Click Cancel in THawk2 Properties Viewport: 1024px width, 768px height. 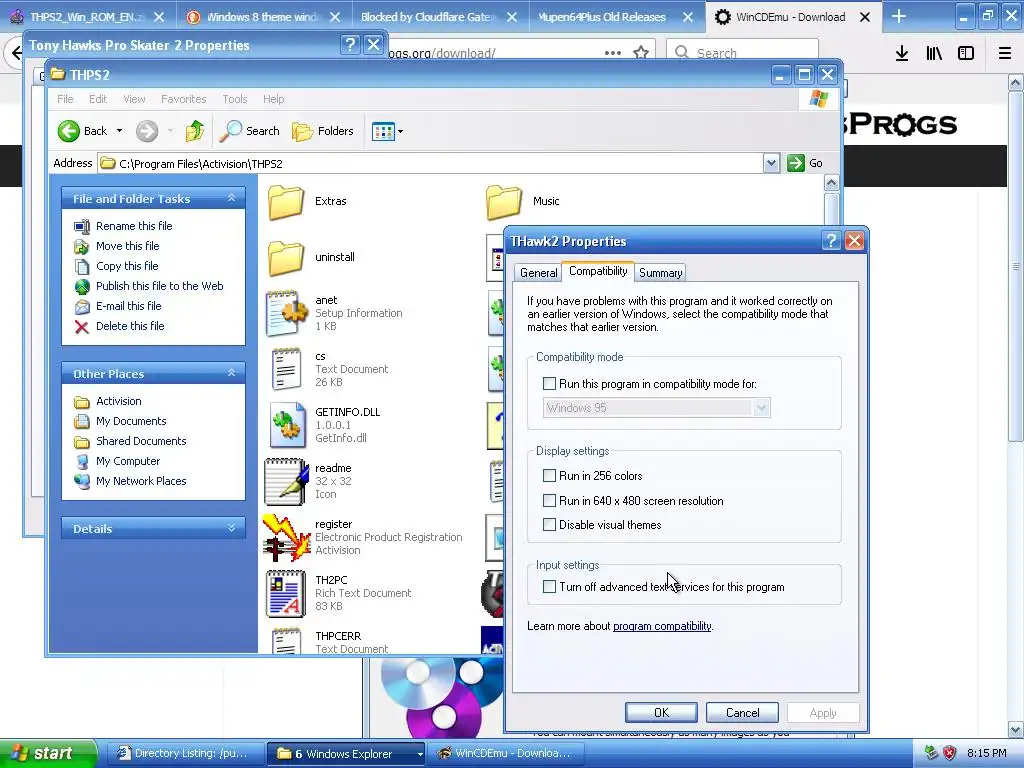point(743,713)
